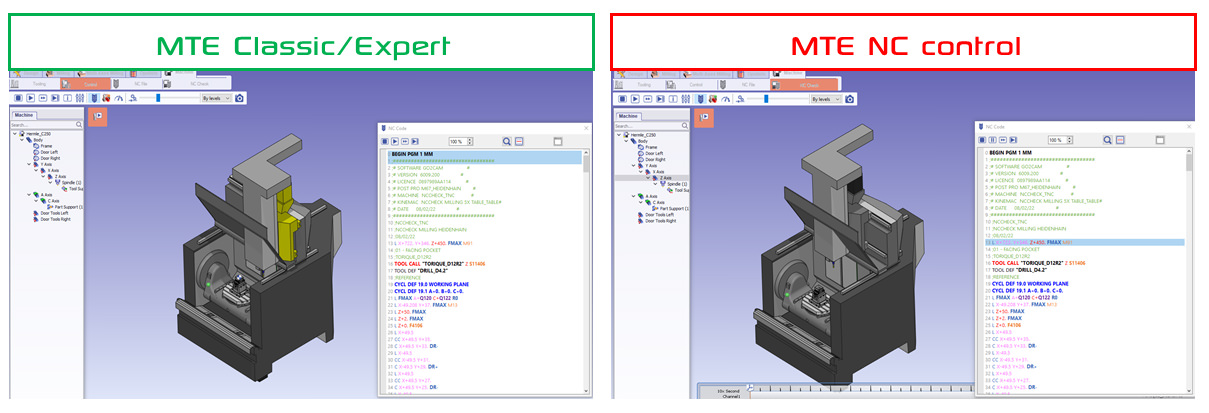The image size is (1209, 413).
Task: Click the Search field in left Machine panel
Action: coord(40,125)
